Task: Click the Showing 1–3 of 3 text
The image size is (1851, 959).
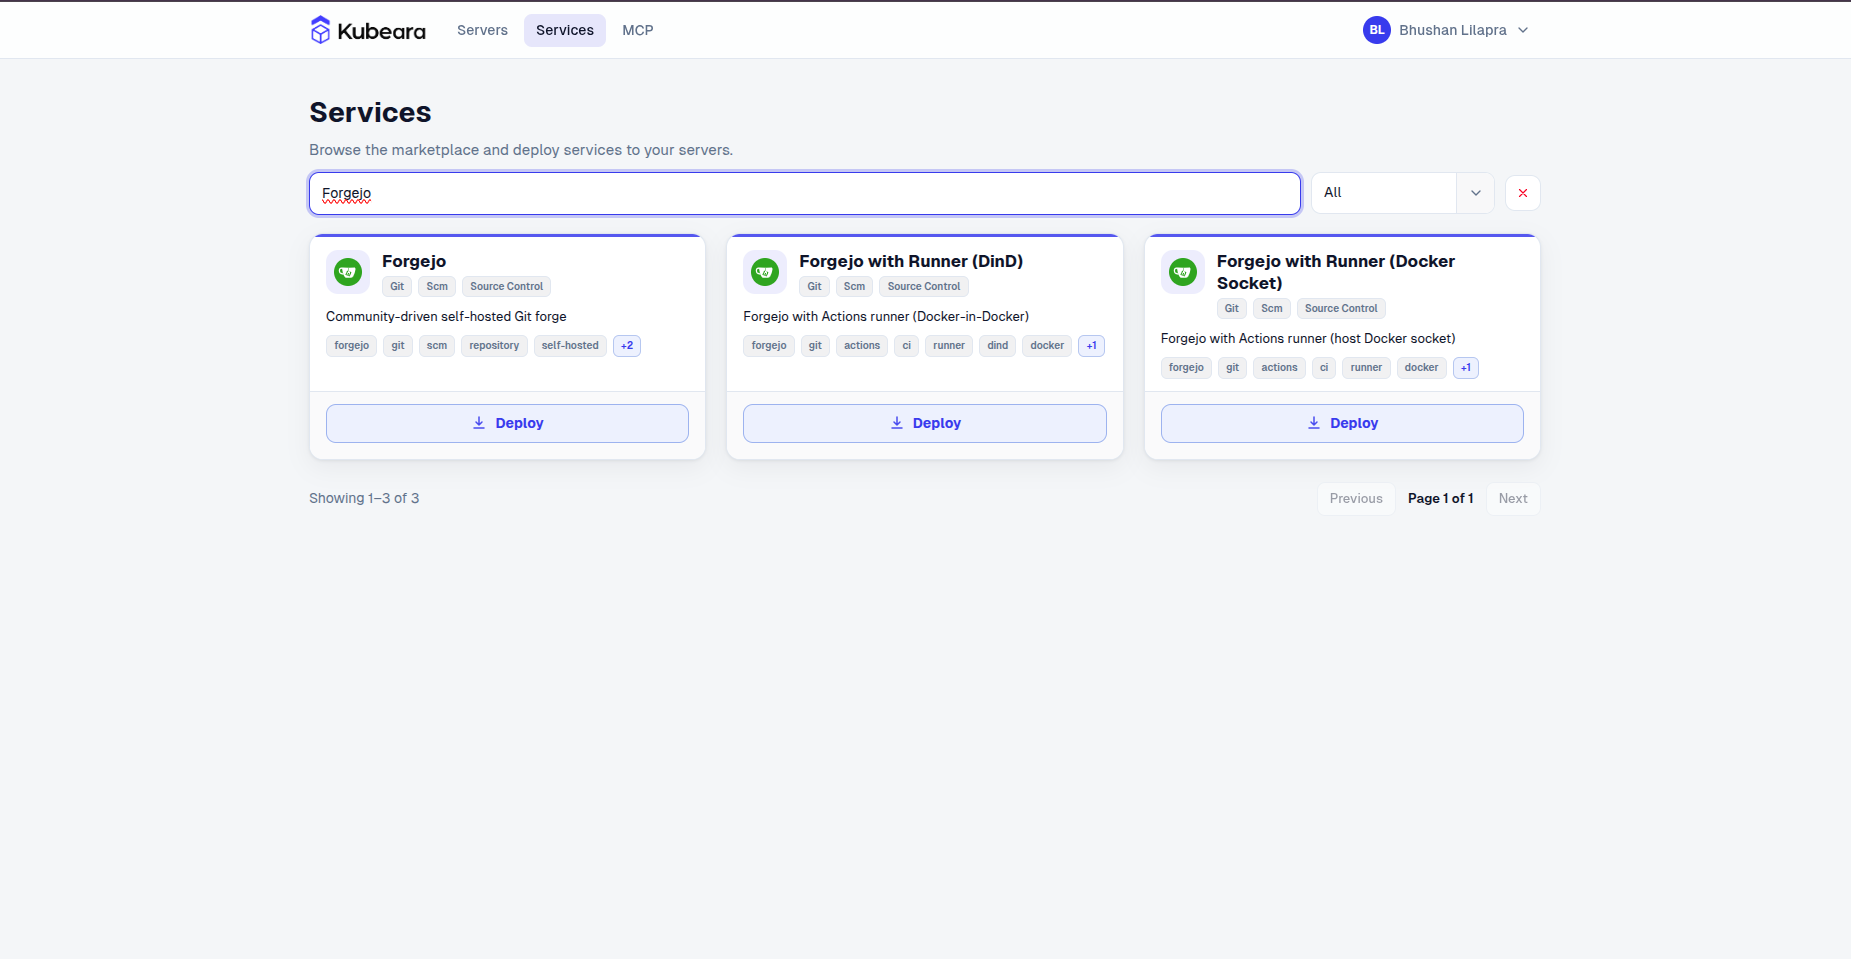Action: point(364,499)
